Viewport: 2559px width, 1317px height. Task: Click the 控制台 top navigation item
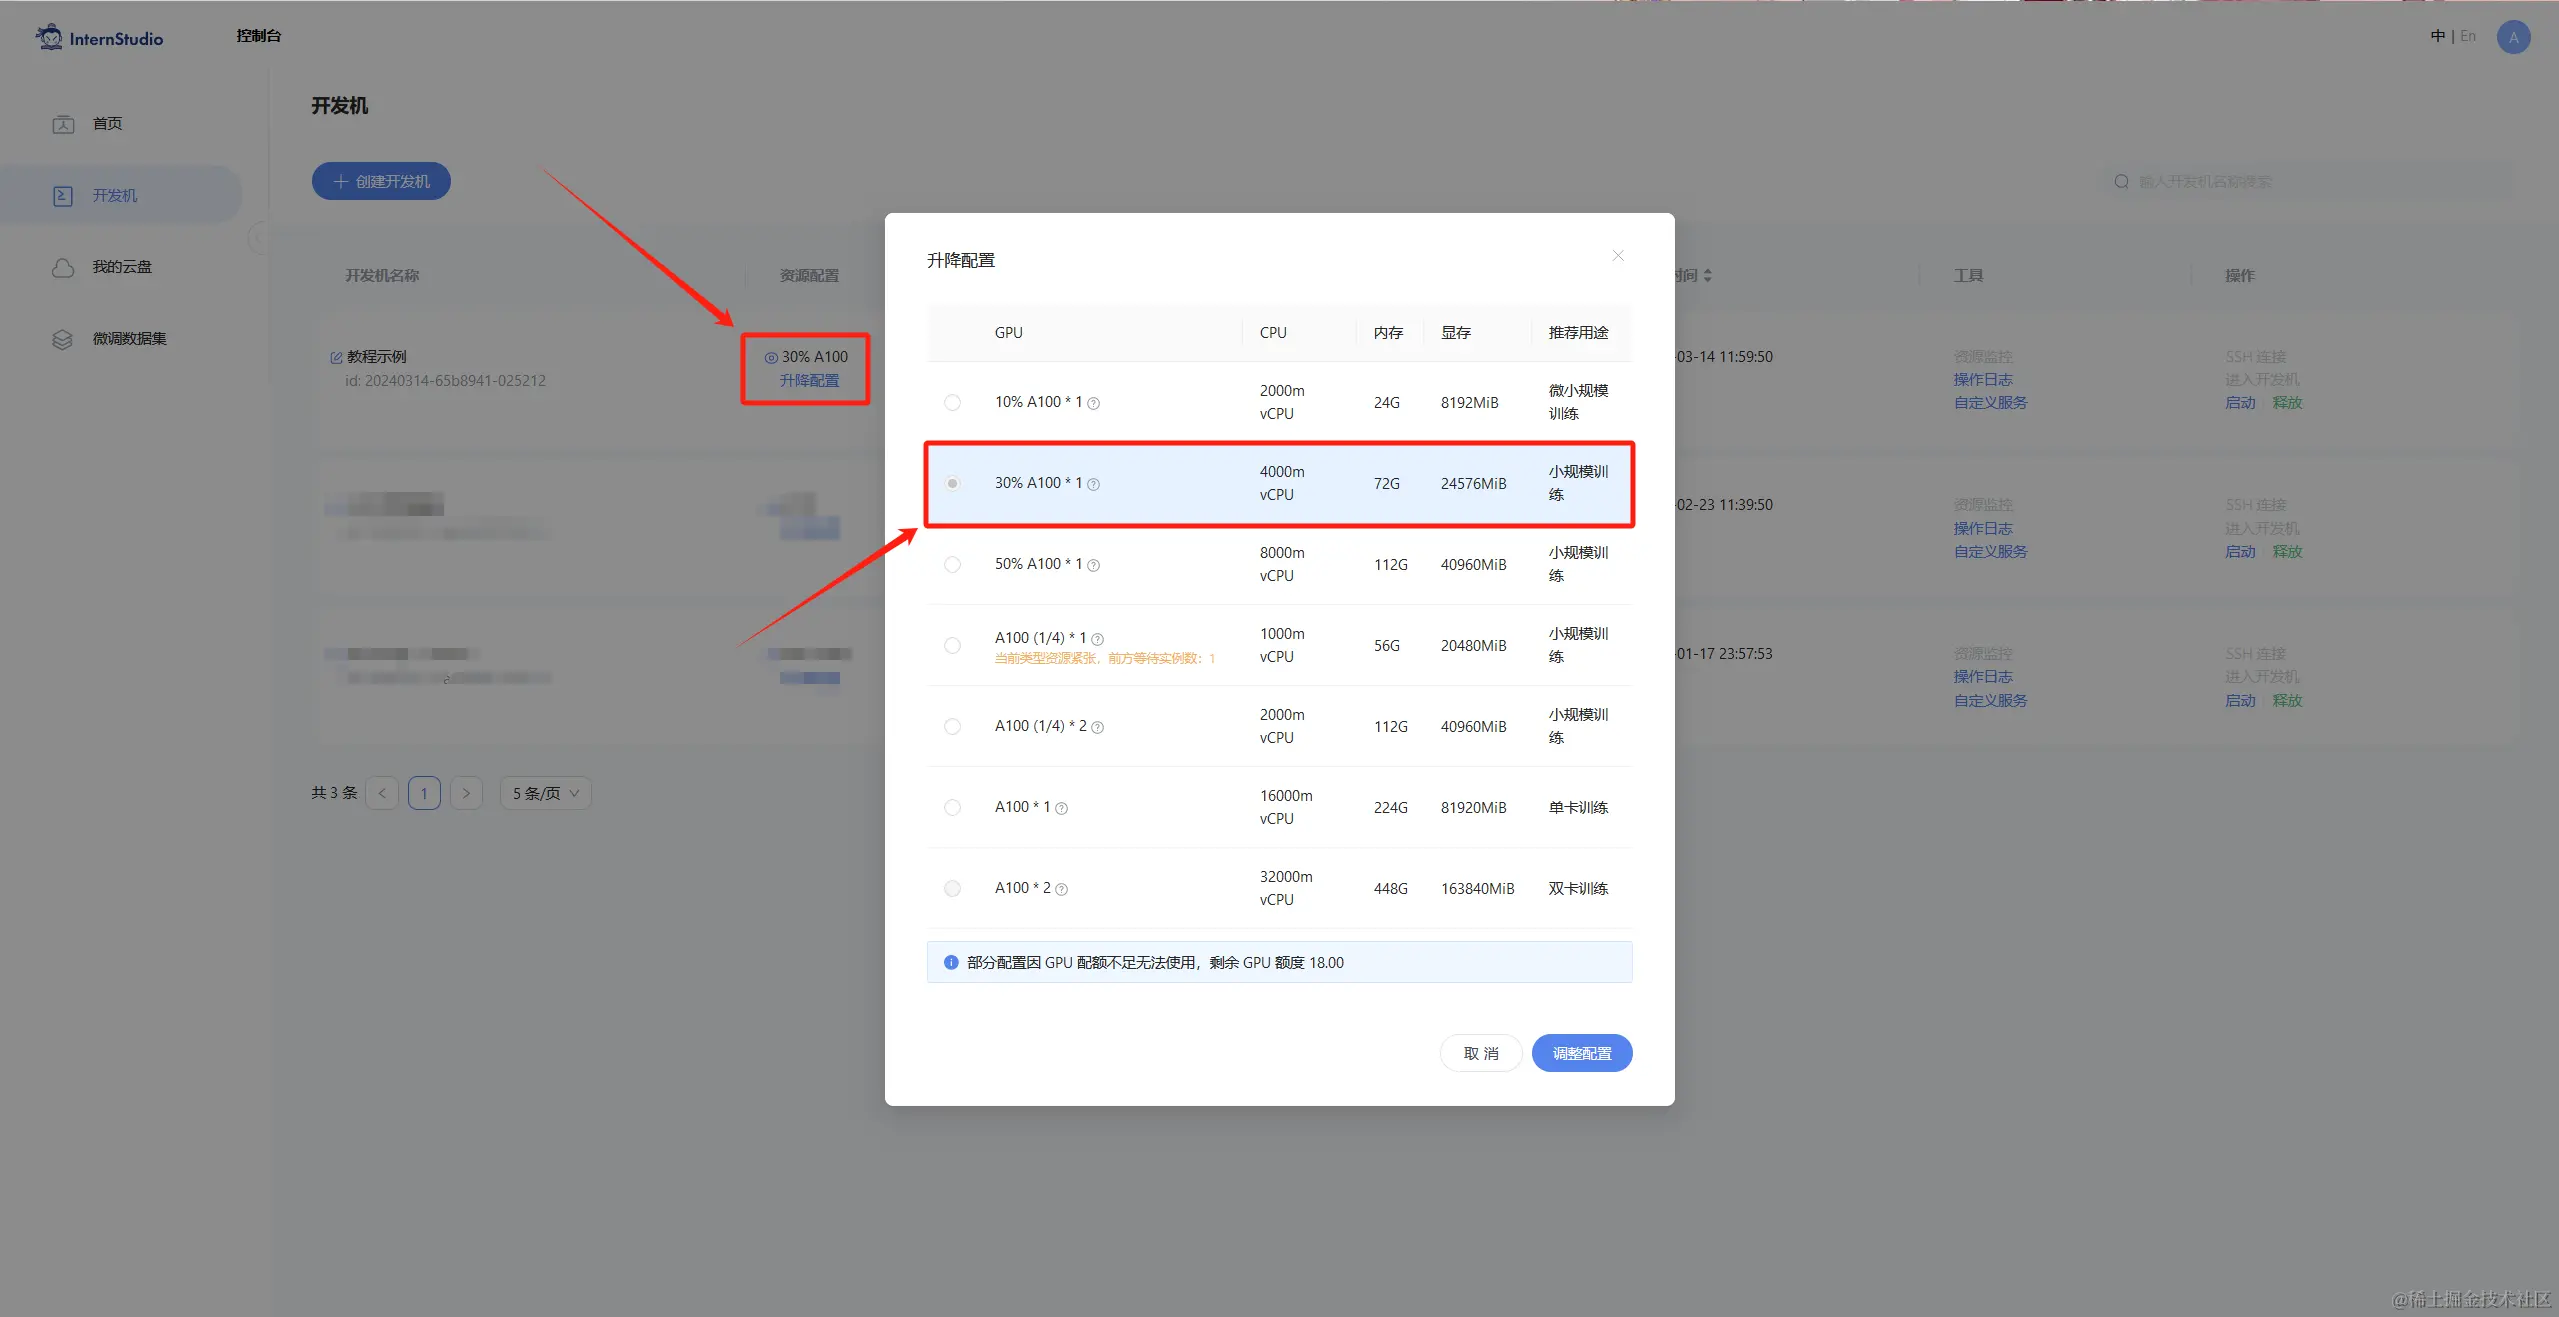coord(258,36)
